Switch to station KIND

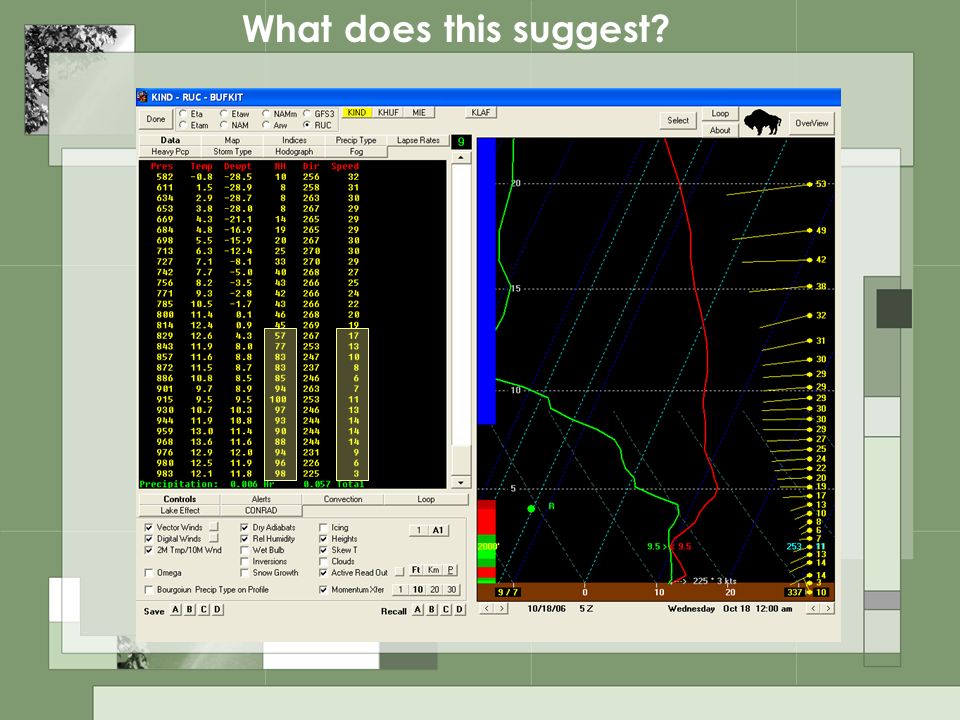click(x=356, y=113)
